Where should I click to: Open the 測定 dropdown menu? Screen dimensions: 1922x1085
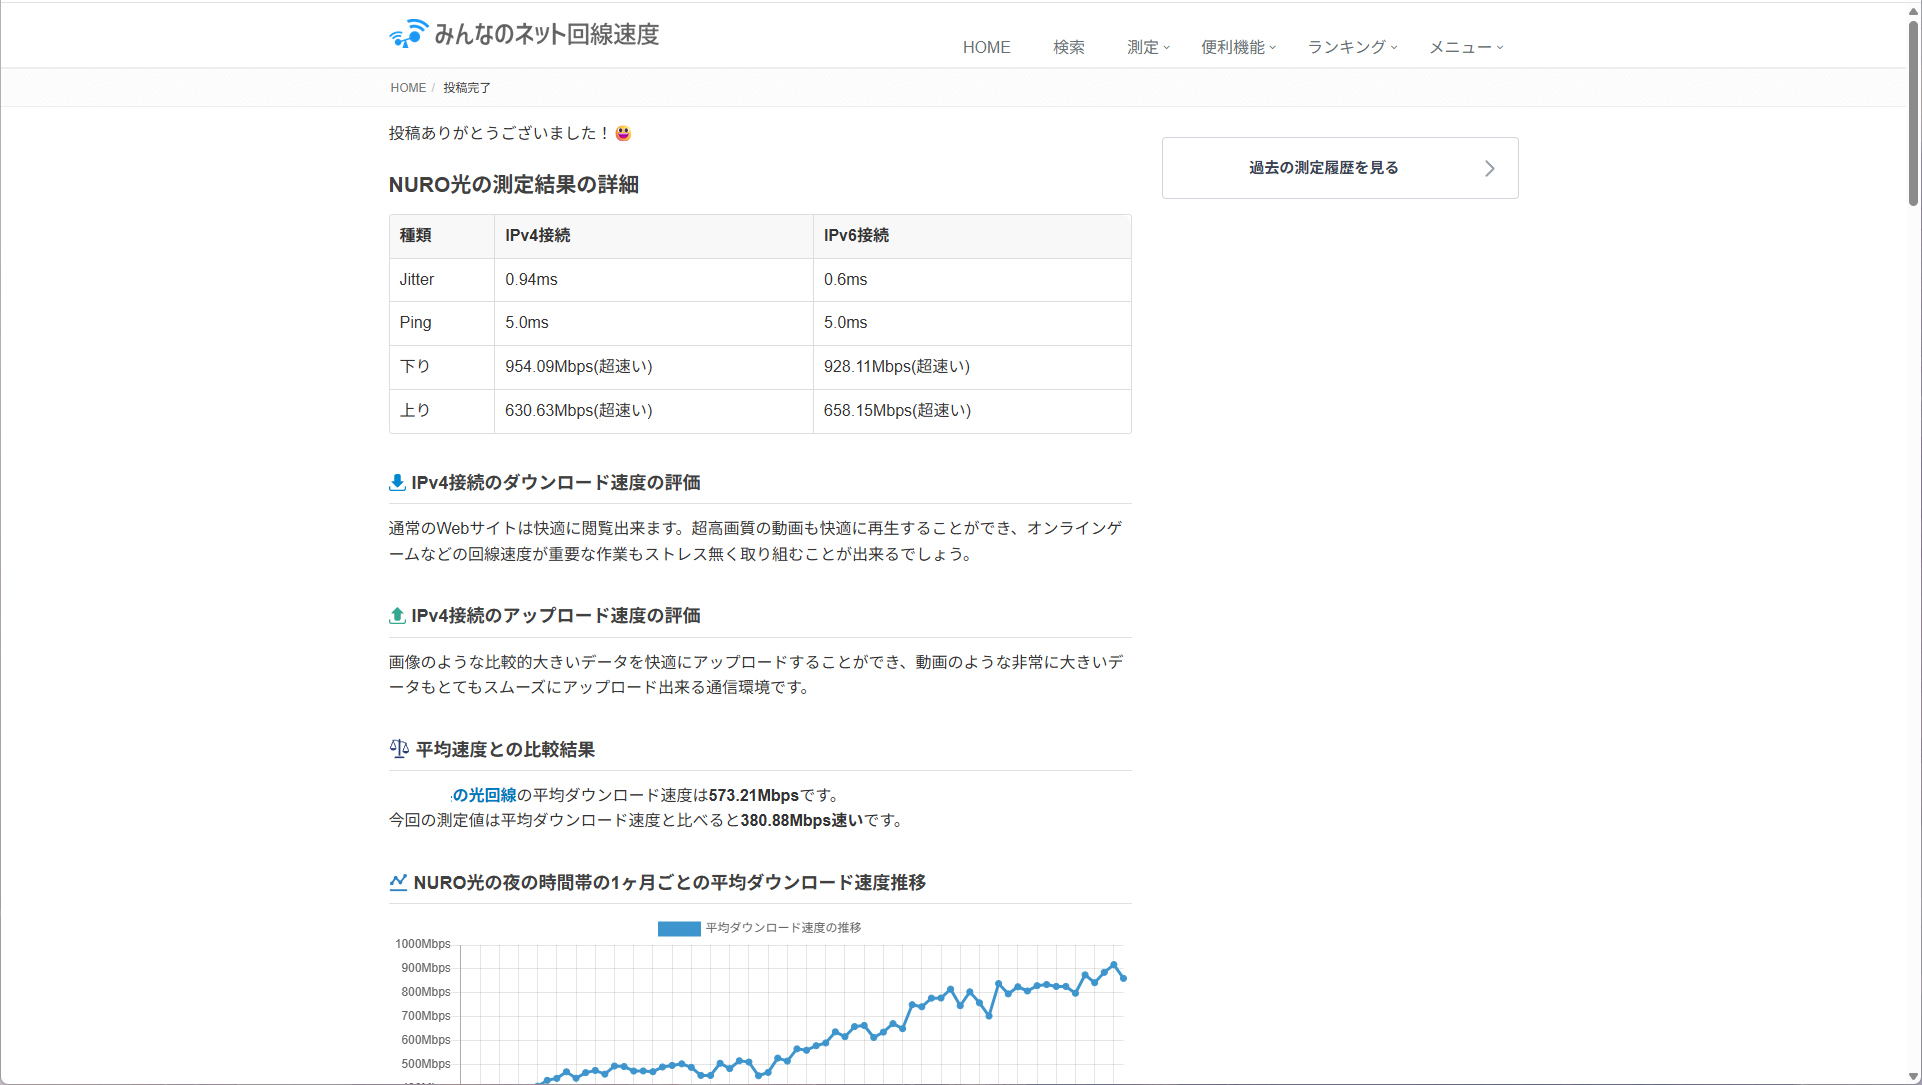1147,47
